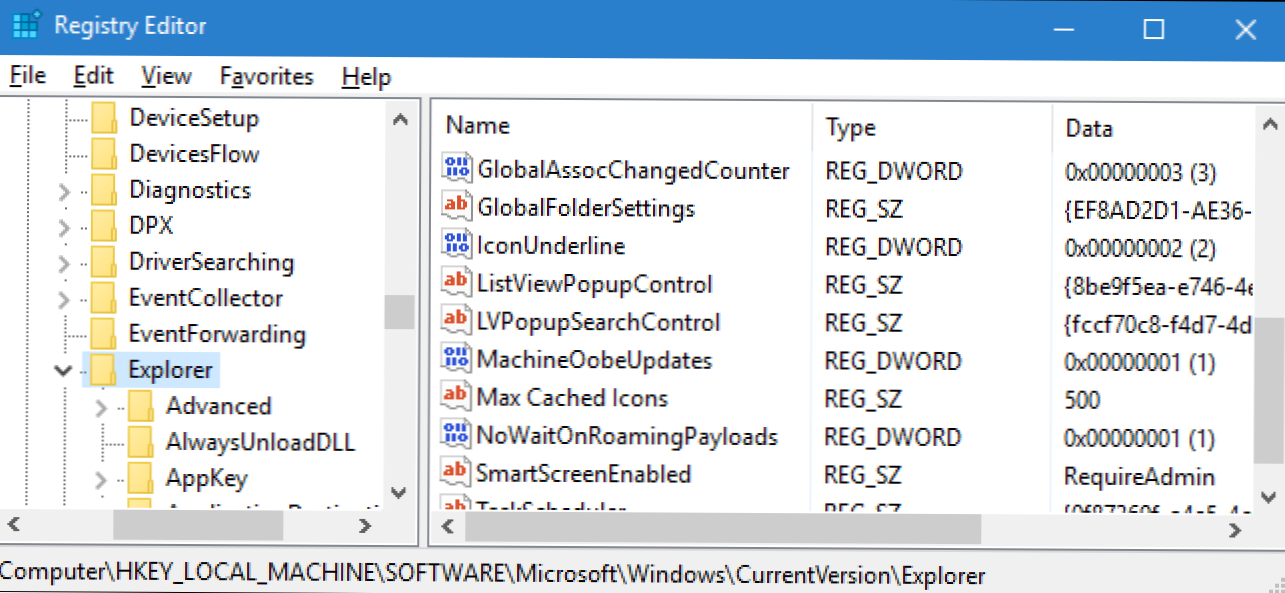The image size is (1285, 593).
Task: Expand the Diagnostics key
Action: [64, 190]
